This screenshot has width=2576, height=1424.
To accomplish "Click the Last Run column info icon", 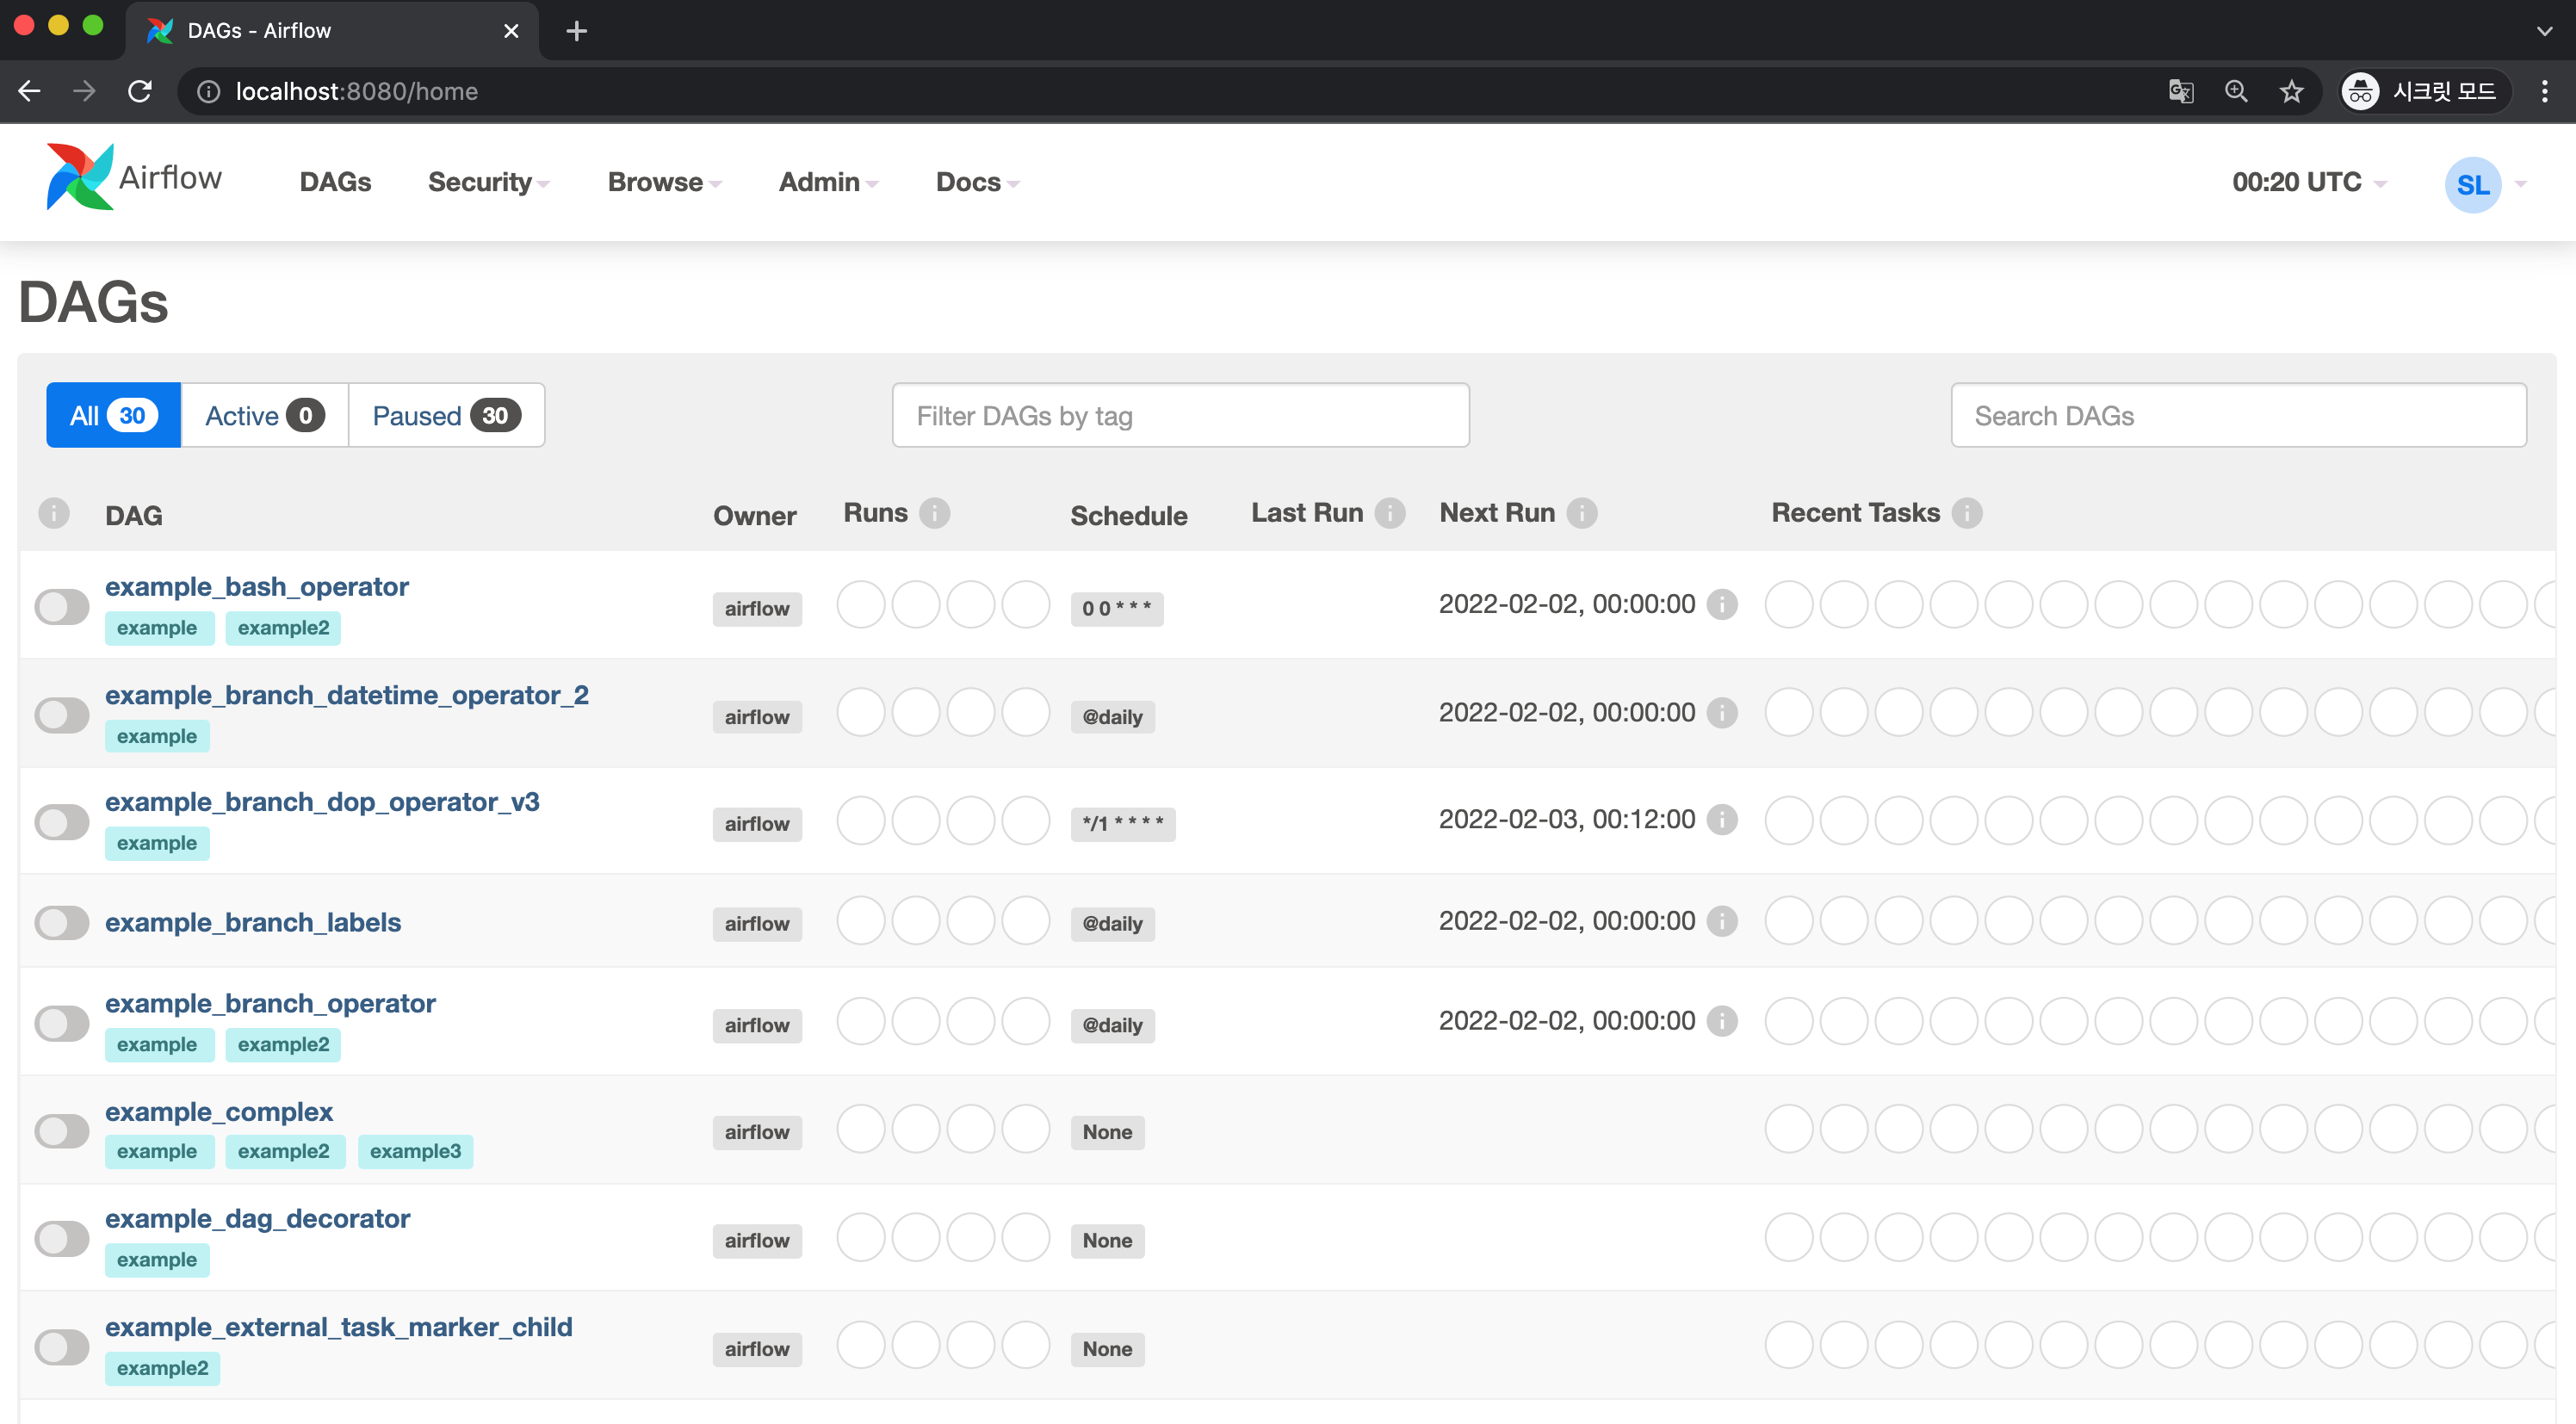I will click(x=1389, y=513).
